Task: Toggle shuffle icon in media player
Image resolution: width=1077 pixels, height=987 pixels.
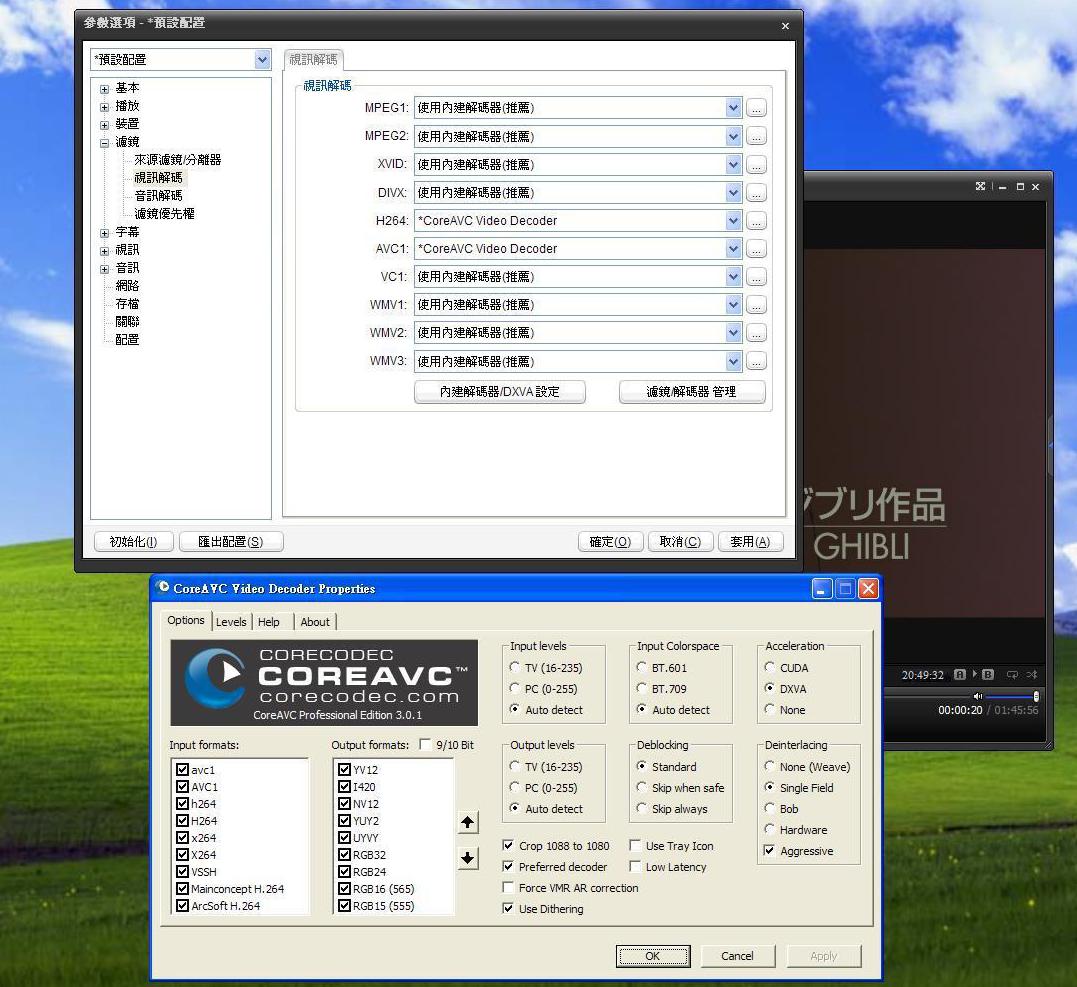Action: coord(1032,674)
